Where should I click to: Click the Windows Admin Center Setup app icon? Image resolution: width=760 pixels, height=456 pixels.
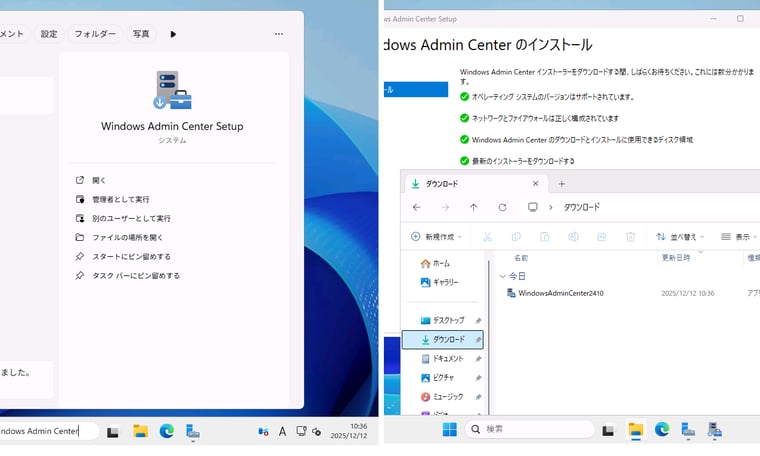click(172, 90)
